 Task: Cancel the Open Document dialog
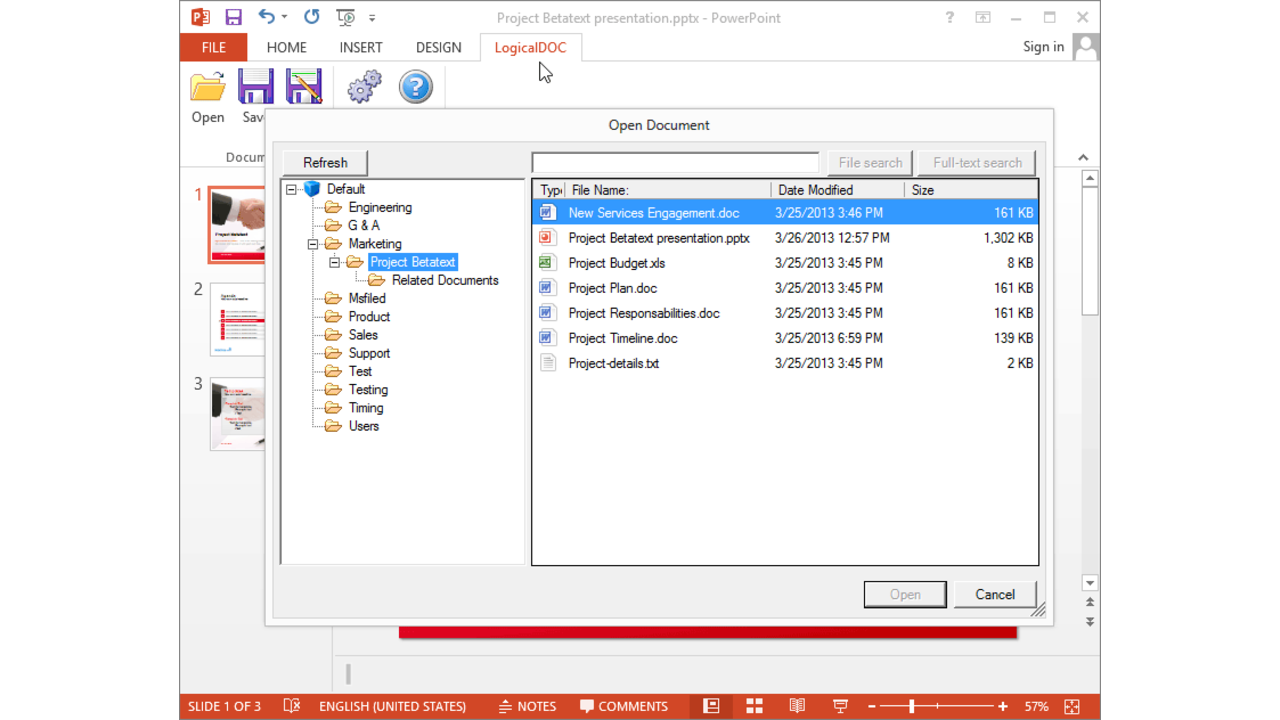994,594
